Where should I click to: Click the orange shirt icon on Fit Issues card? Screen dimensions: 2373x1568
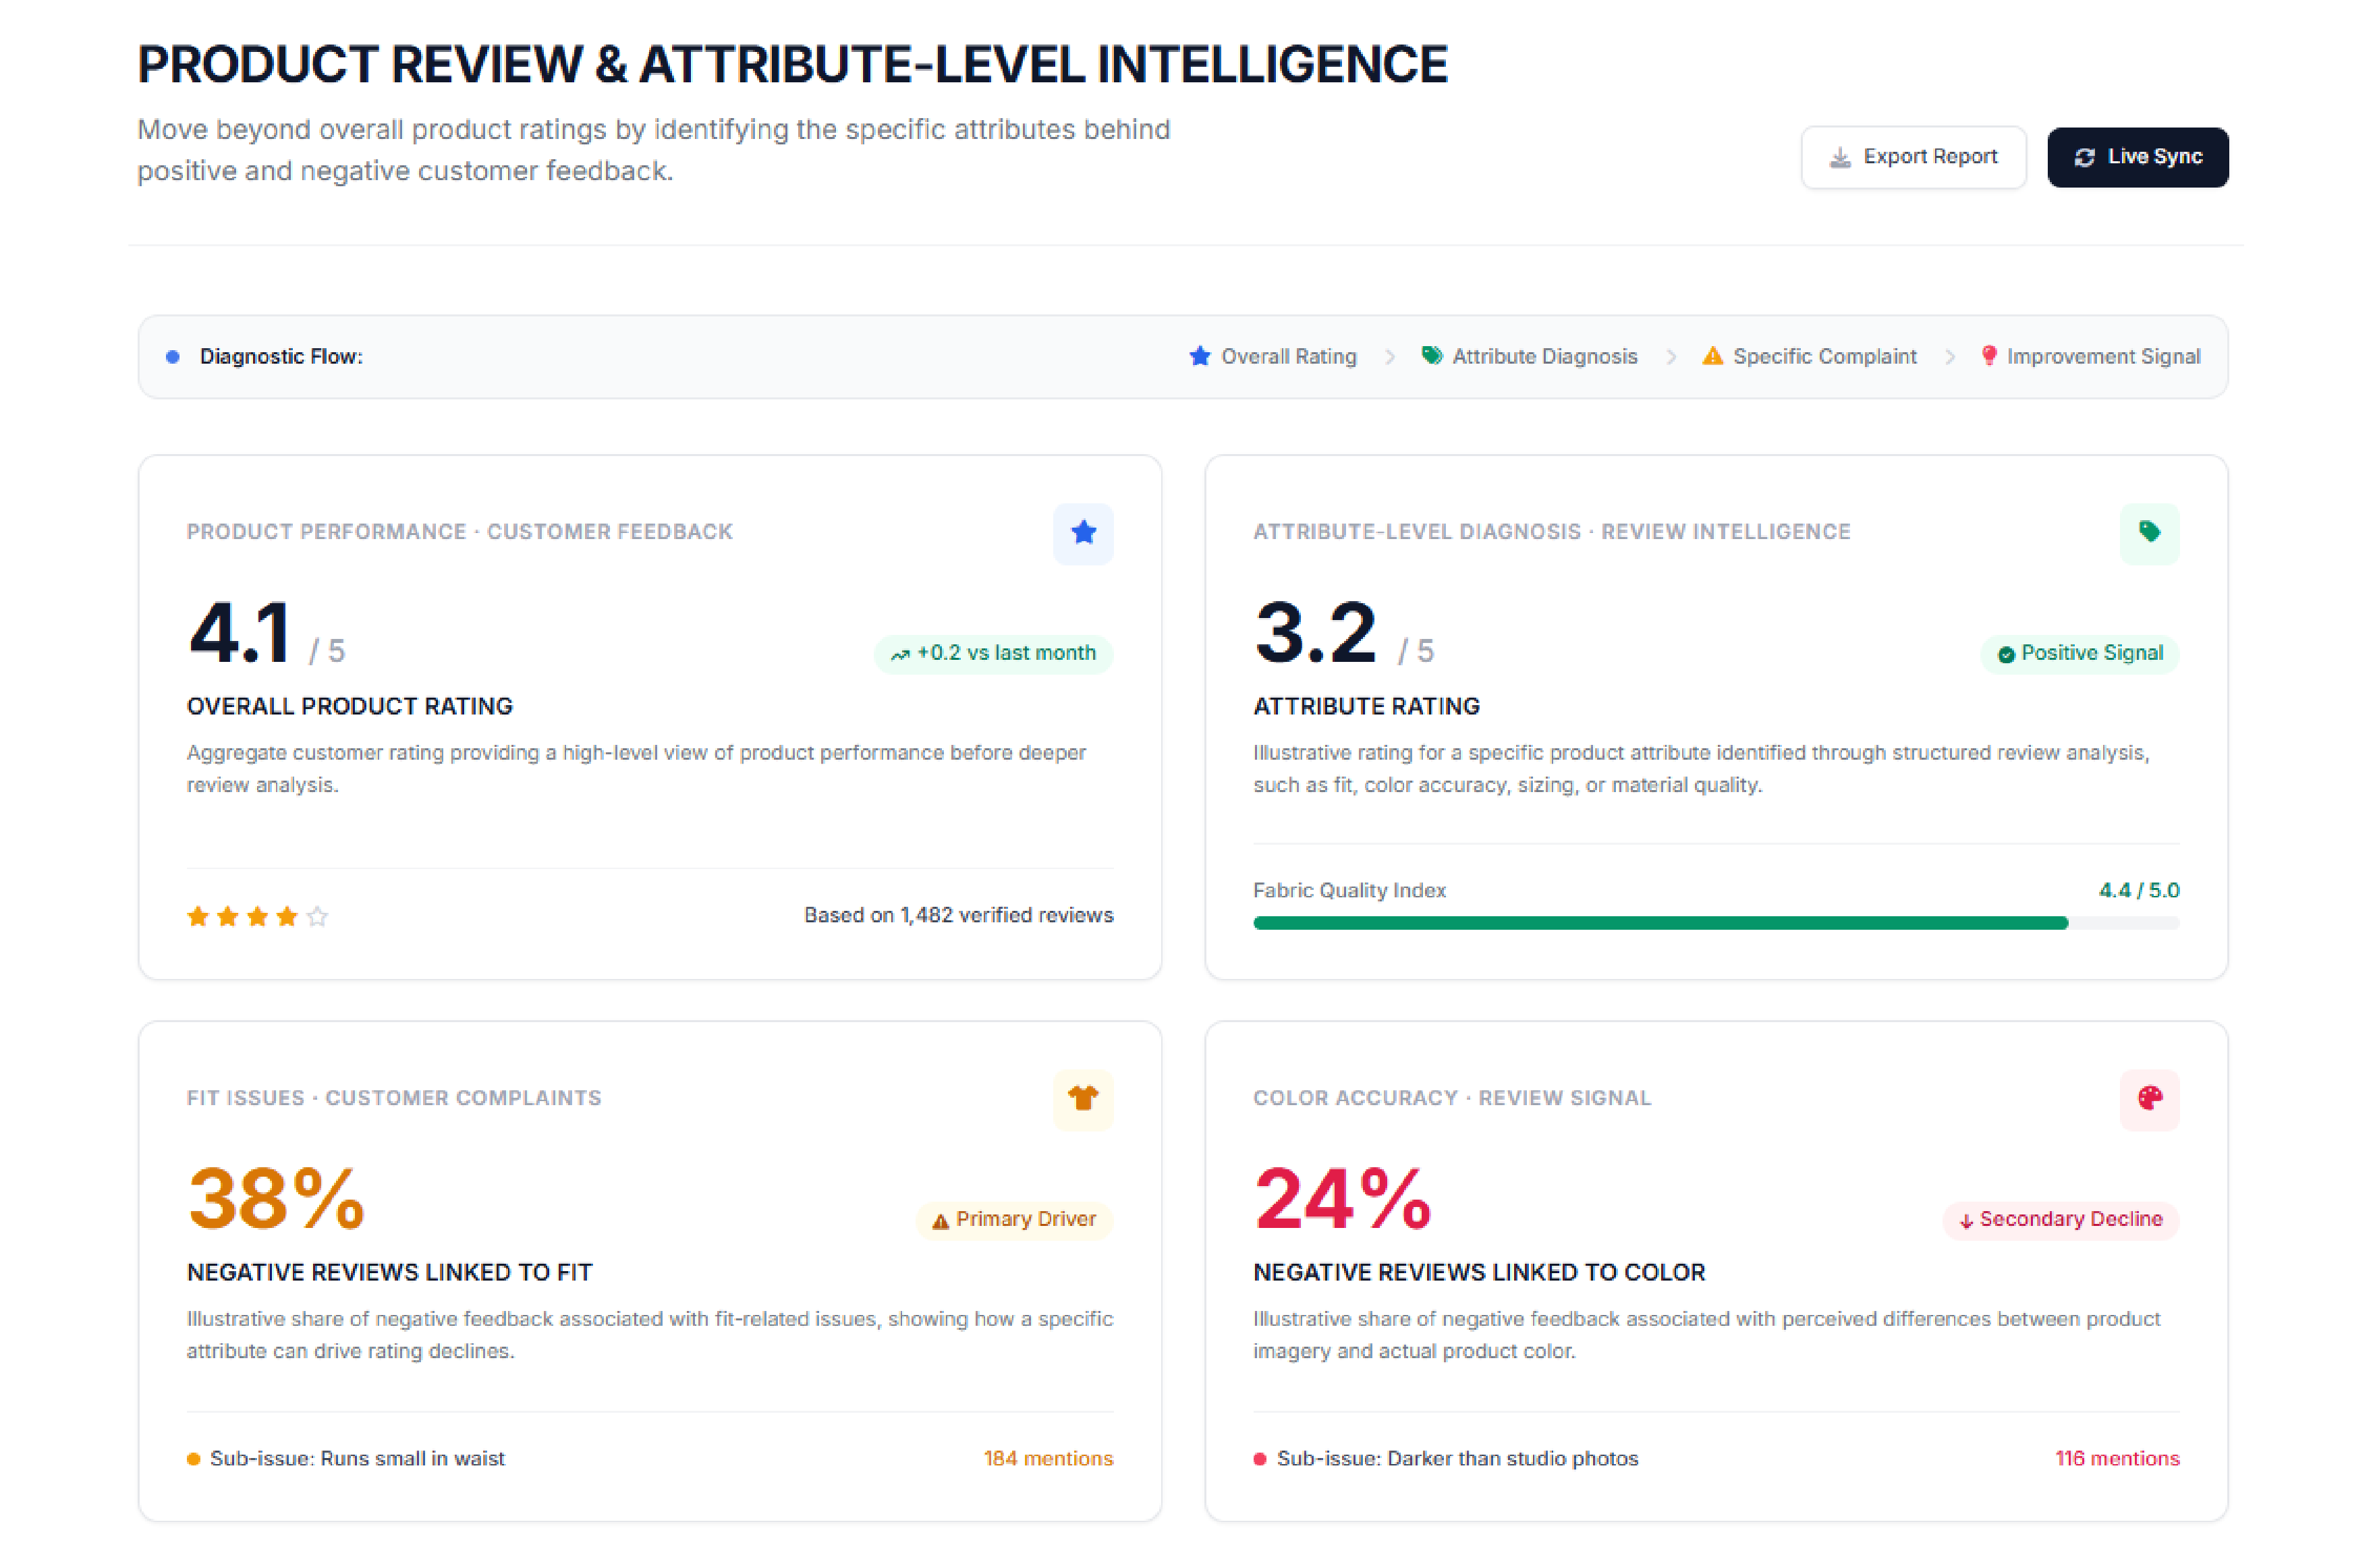tap(1083, 1099)
